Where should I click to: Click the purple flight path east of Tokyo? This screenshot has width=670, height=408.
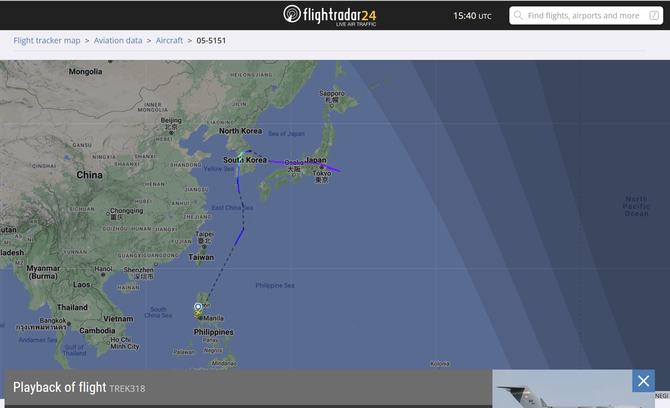[332, 168]
